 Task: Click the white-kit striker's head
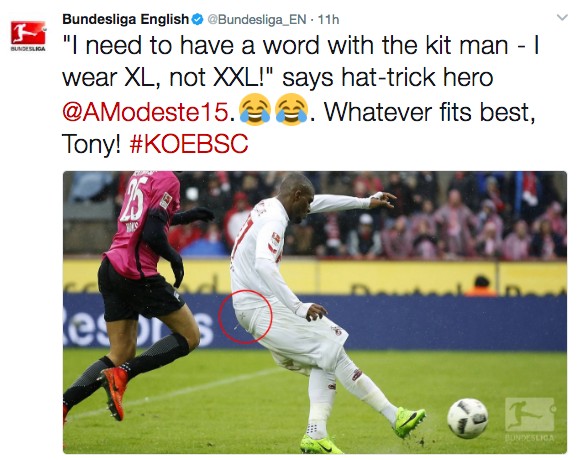(x=297, y=198)
